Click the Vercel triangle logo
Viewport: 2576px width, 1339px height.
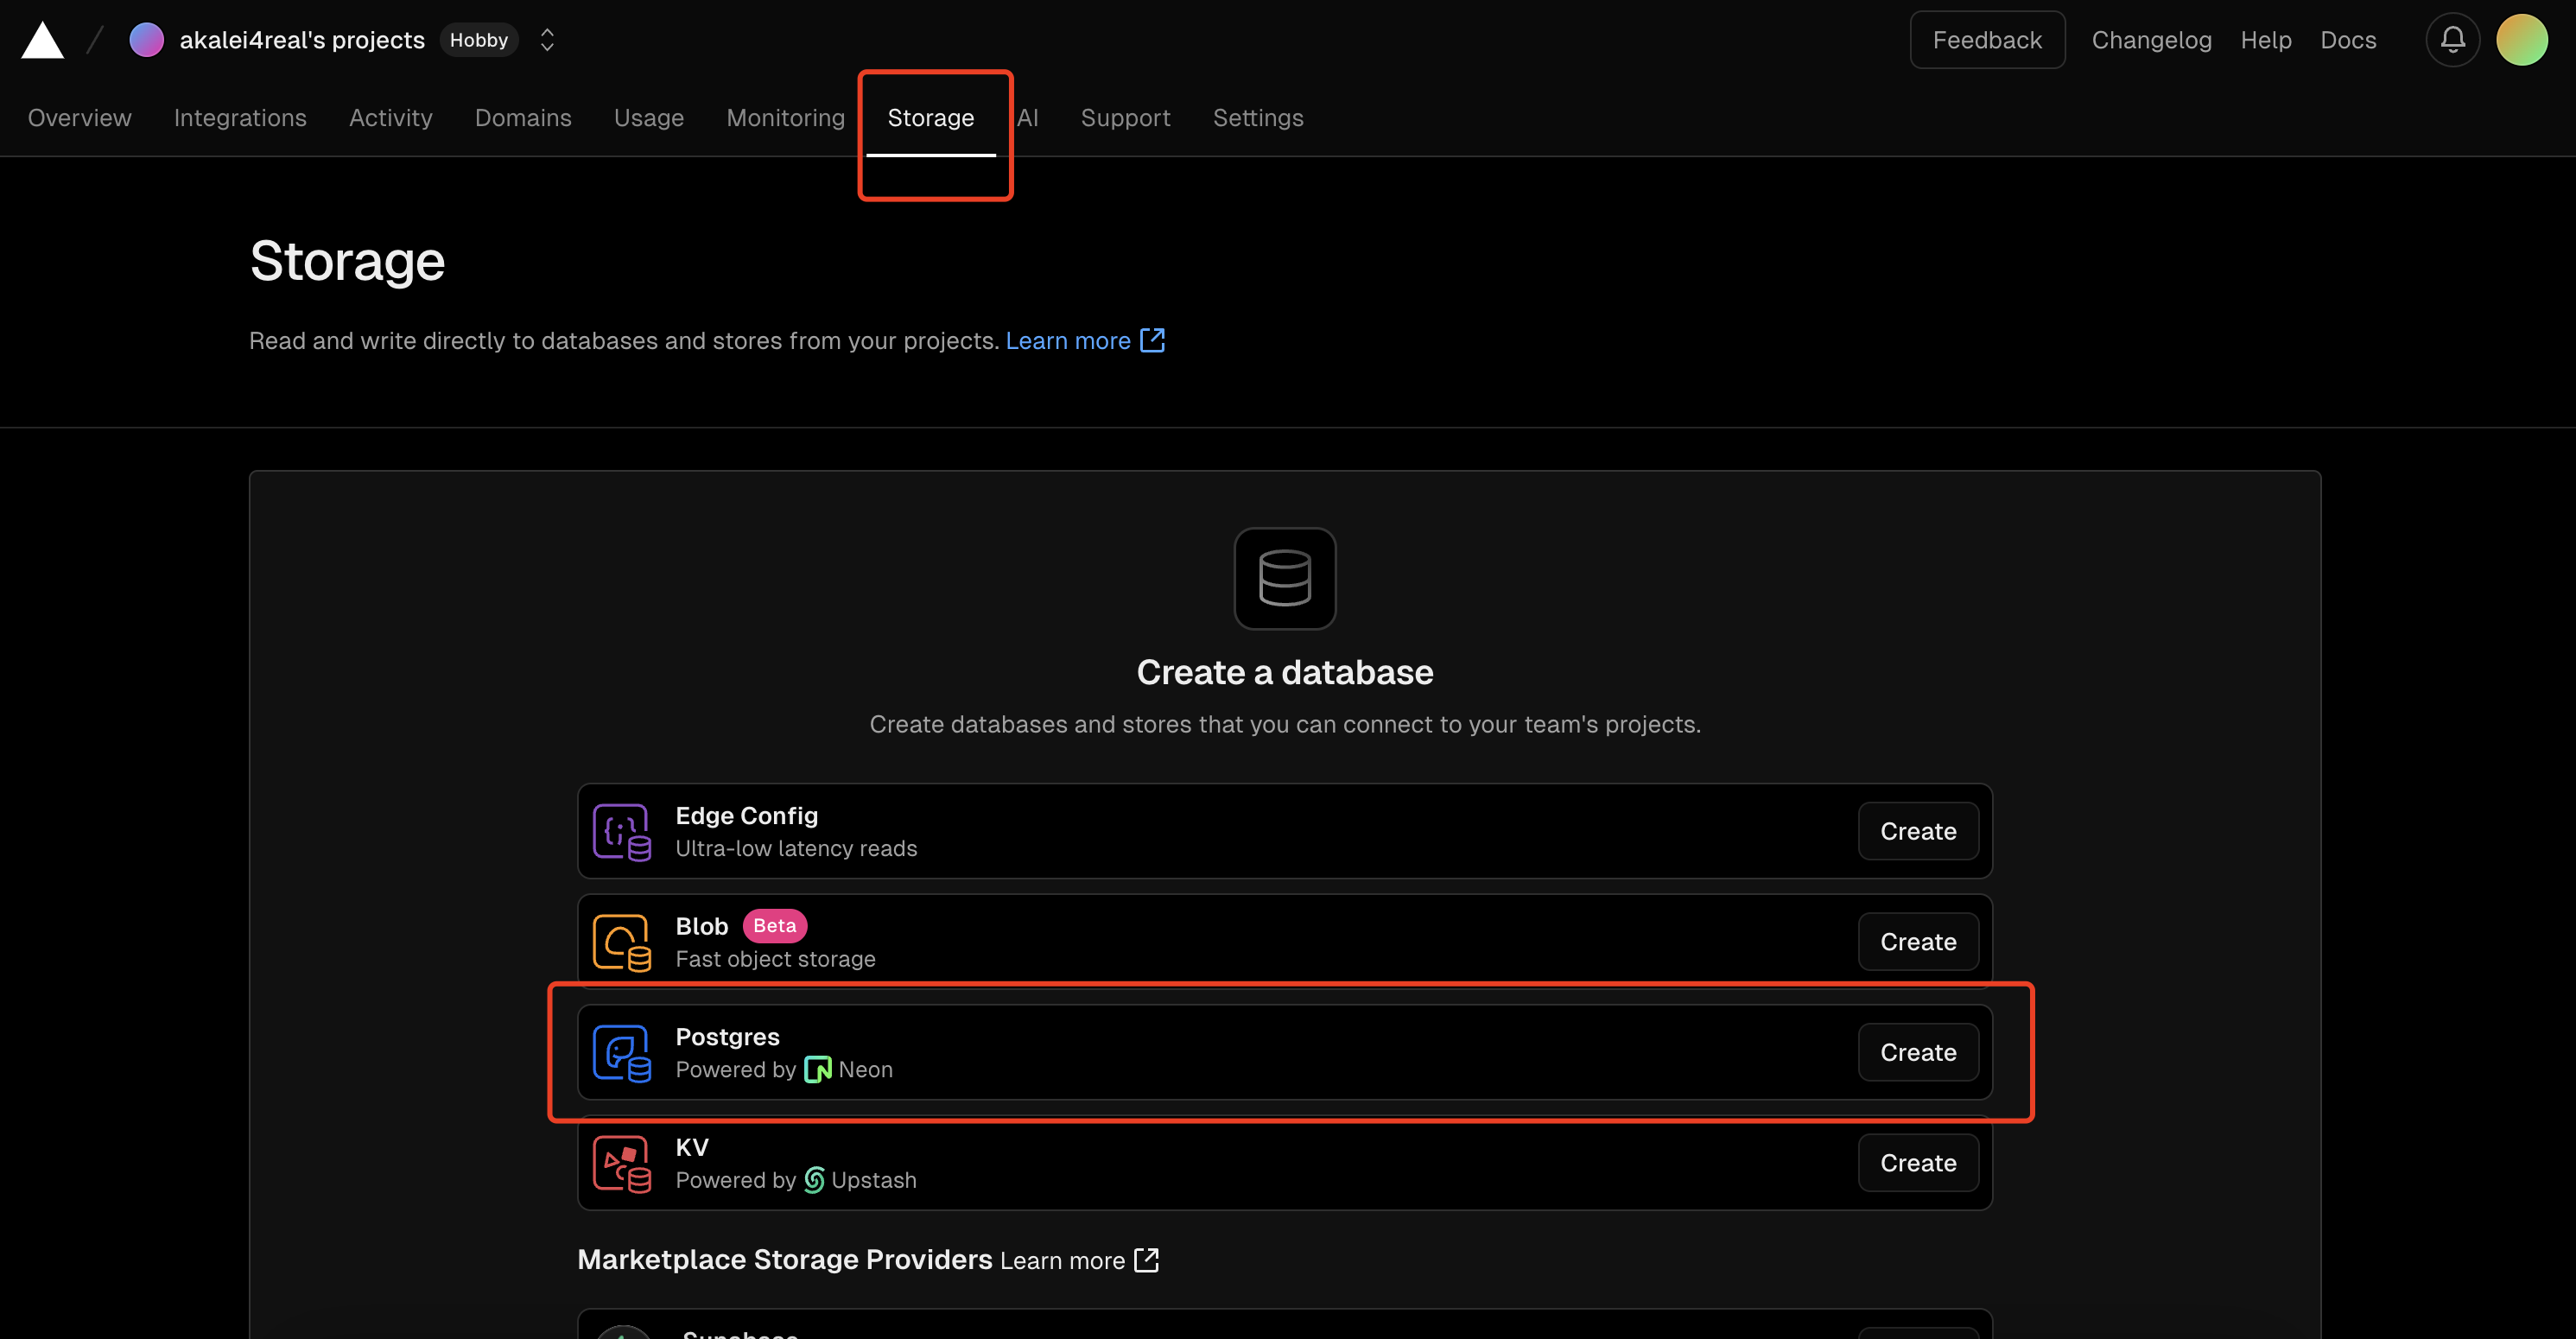pyautogui.click(x=43, y=40)
